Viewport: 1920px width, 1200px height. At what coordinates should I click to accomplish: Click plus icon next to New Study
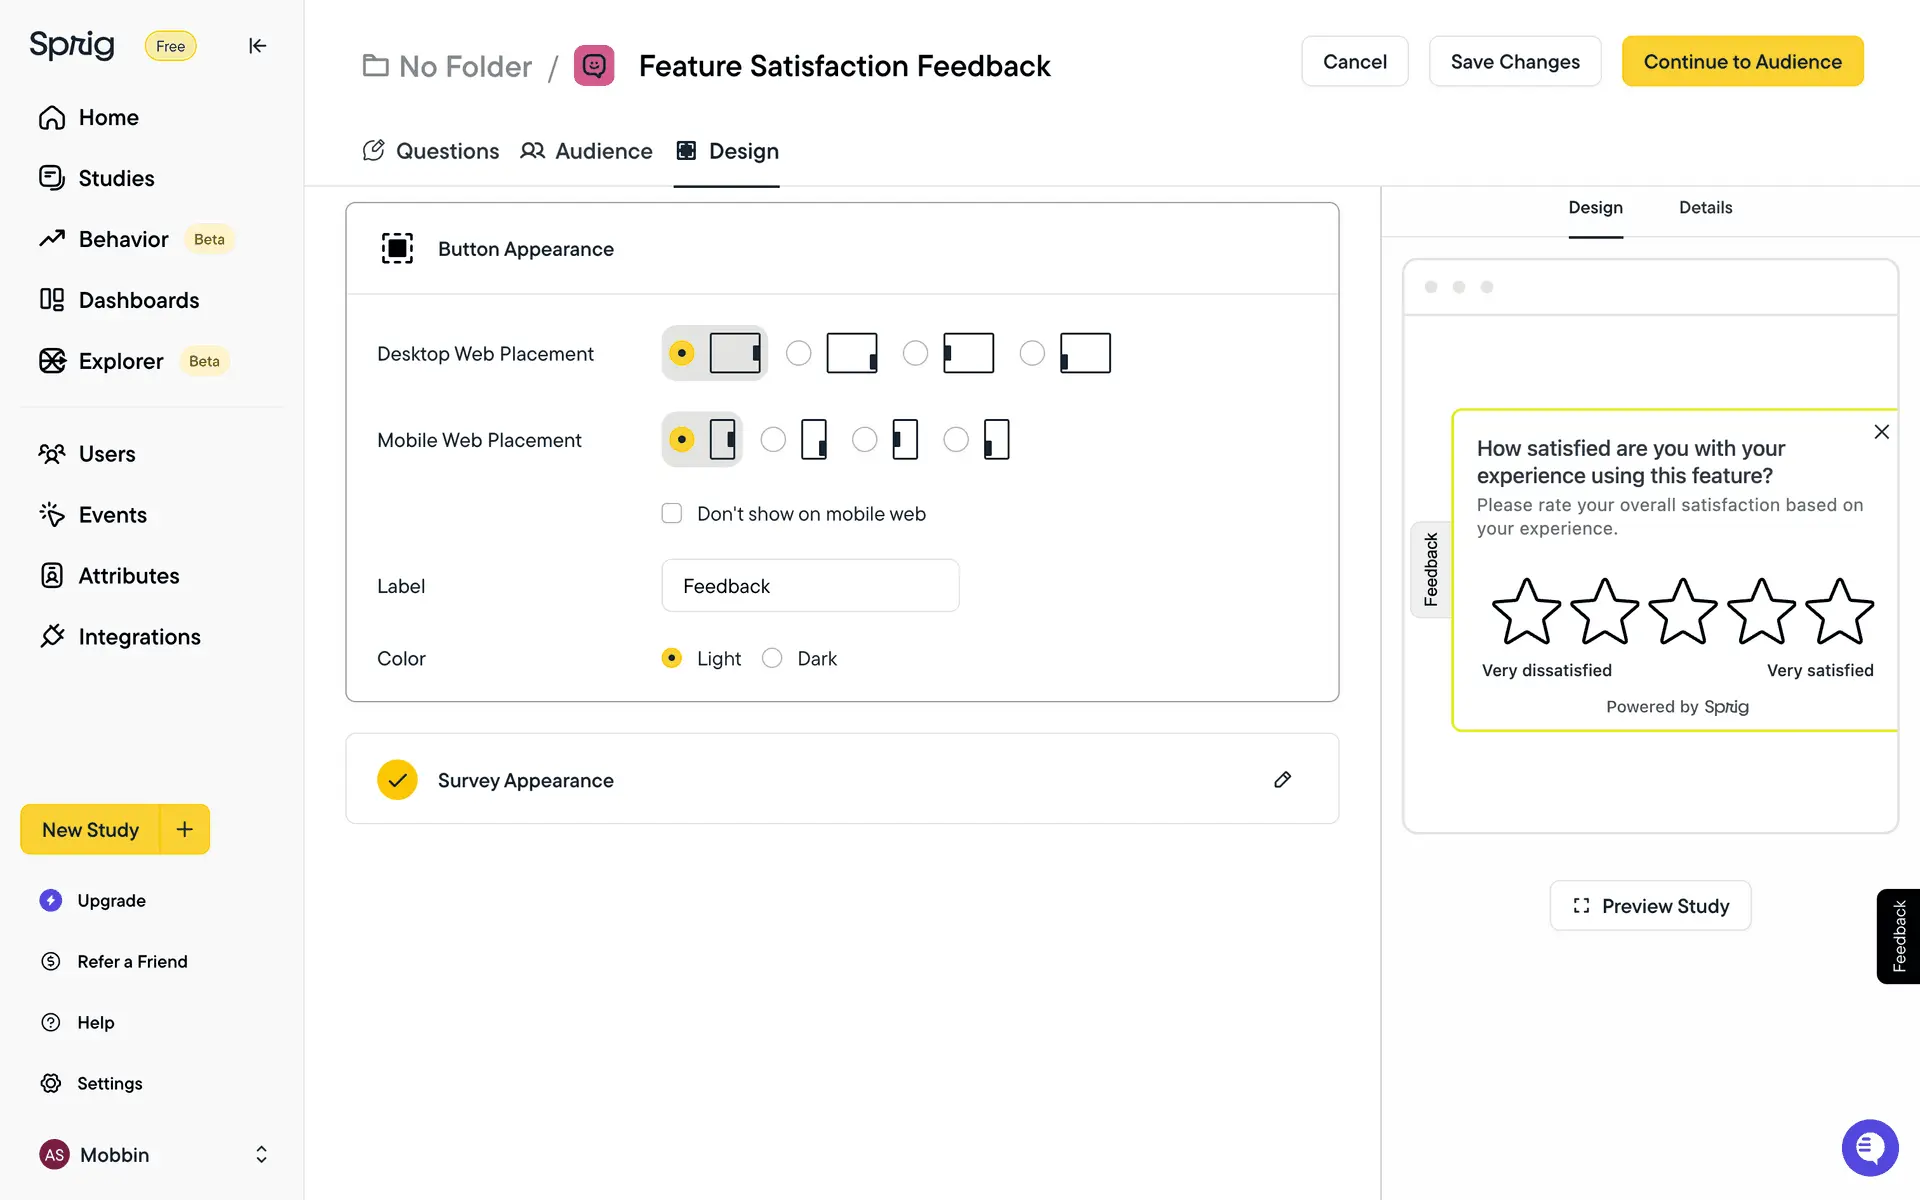click(x=185, y=829)
